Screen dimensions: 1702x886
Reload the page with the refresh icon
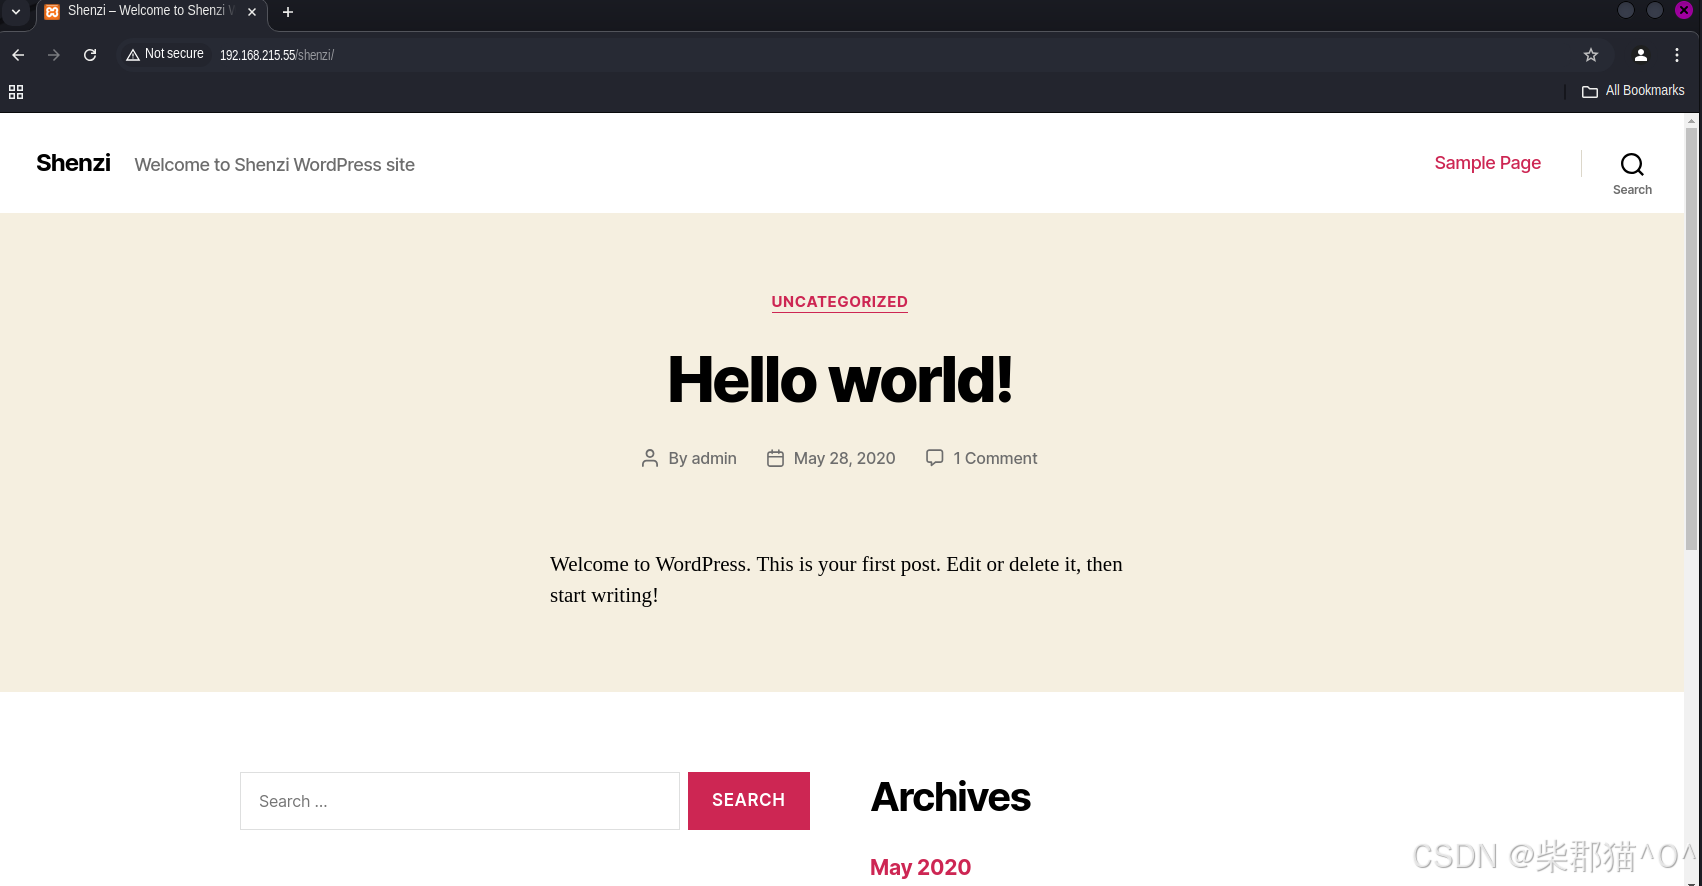tap(90, 55)
